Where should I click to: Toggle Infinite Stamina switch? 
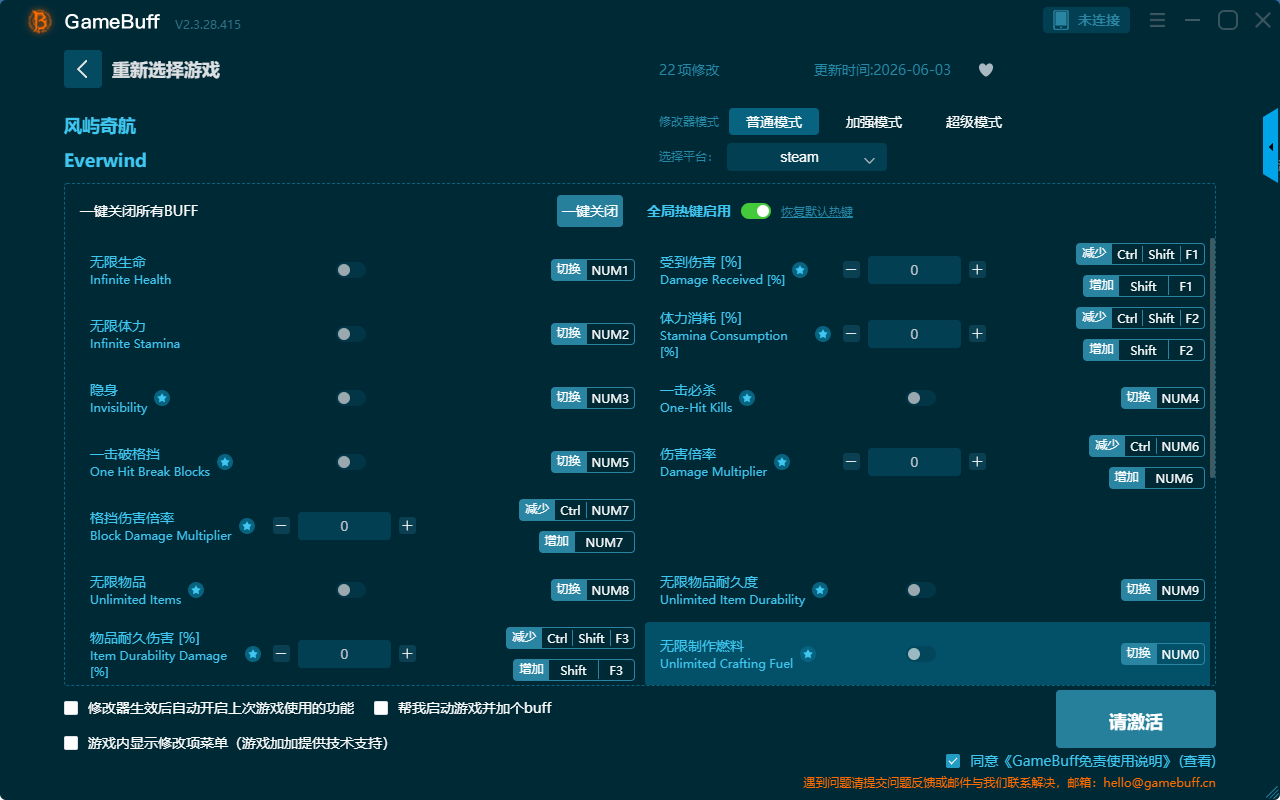[351, 334]
